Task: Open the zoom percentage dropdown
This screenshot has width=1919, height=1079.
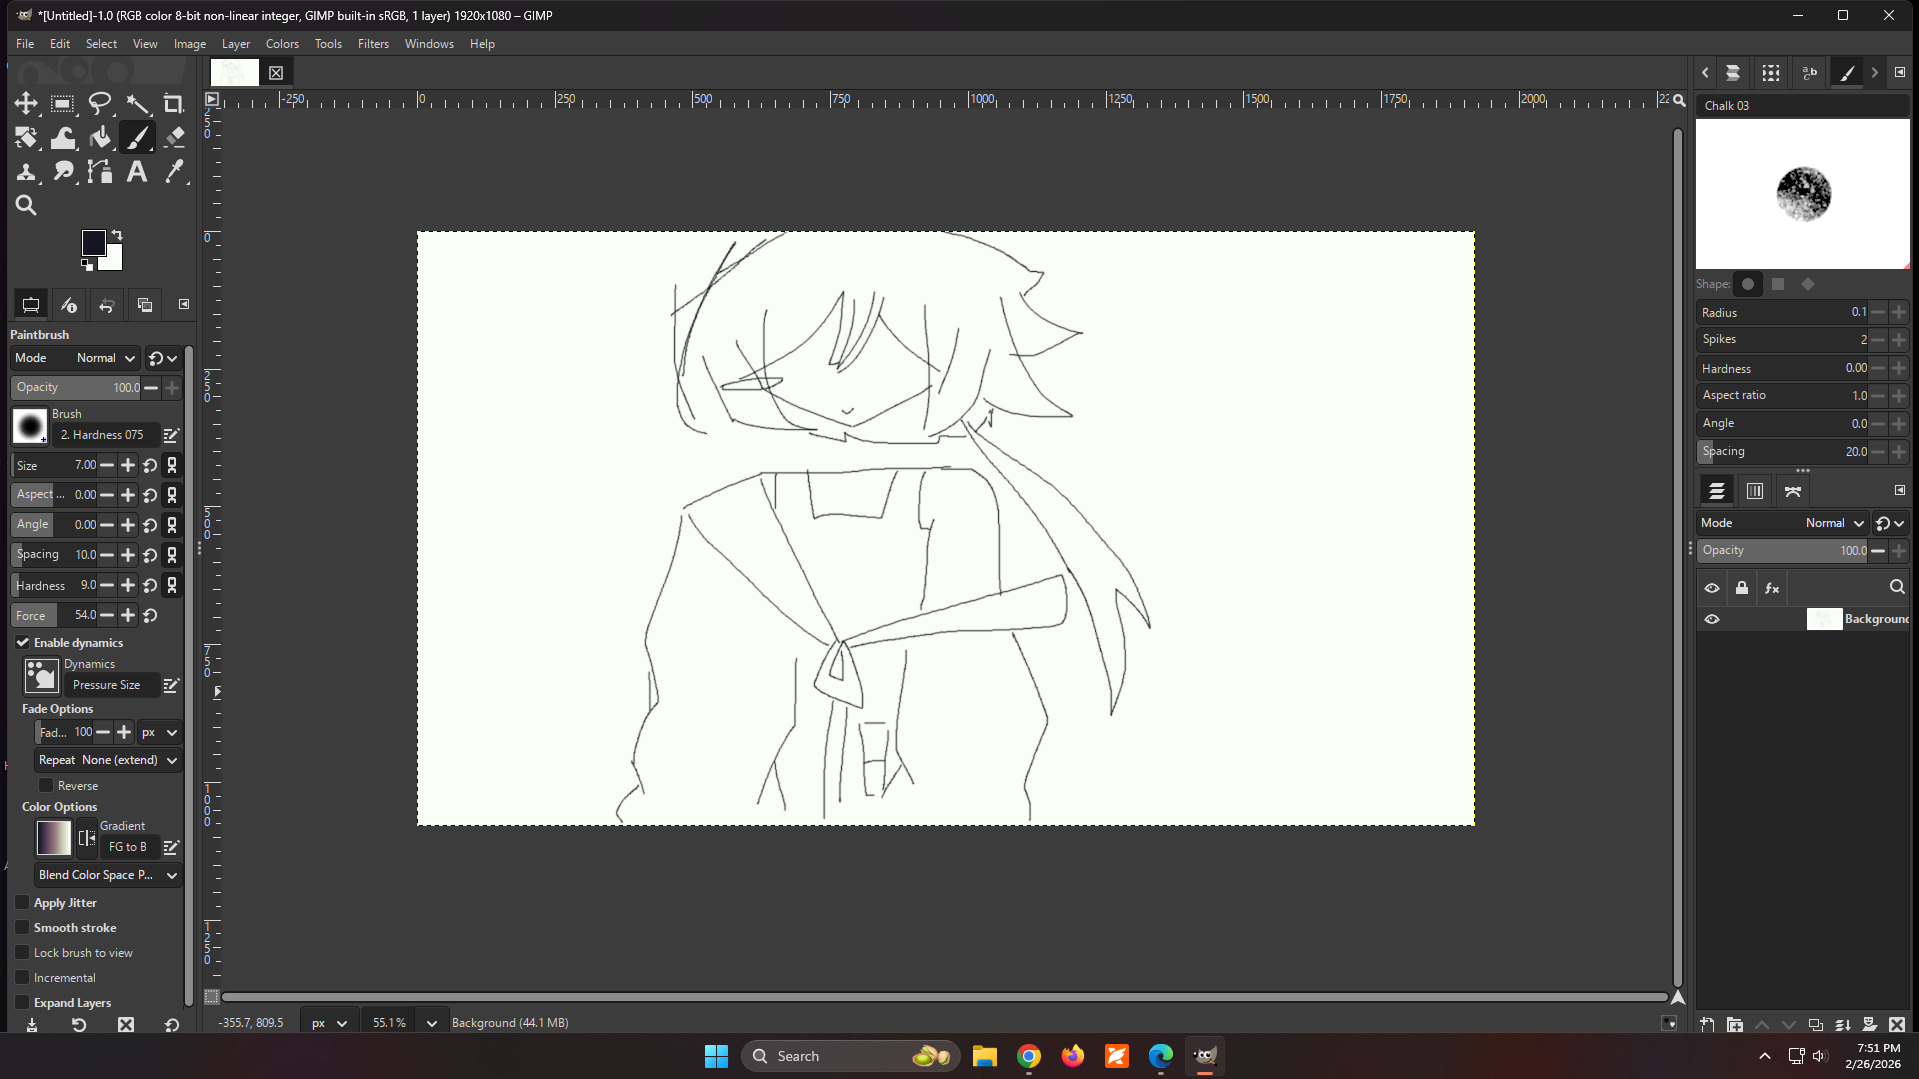Action: [431, 1023]
